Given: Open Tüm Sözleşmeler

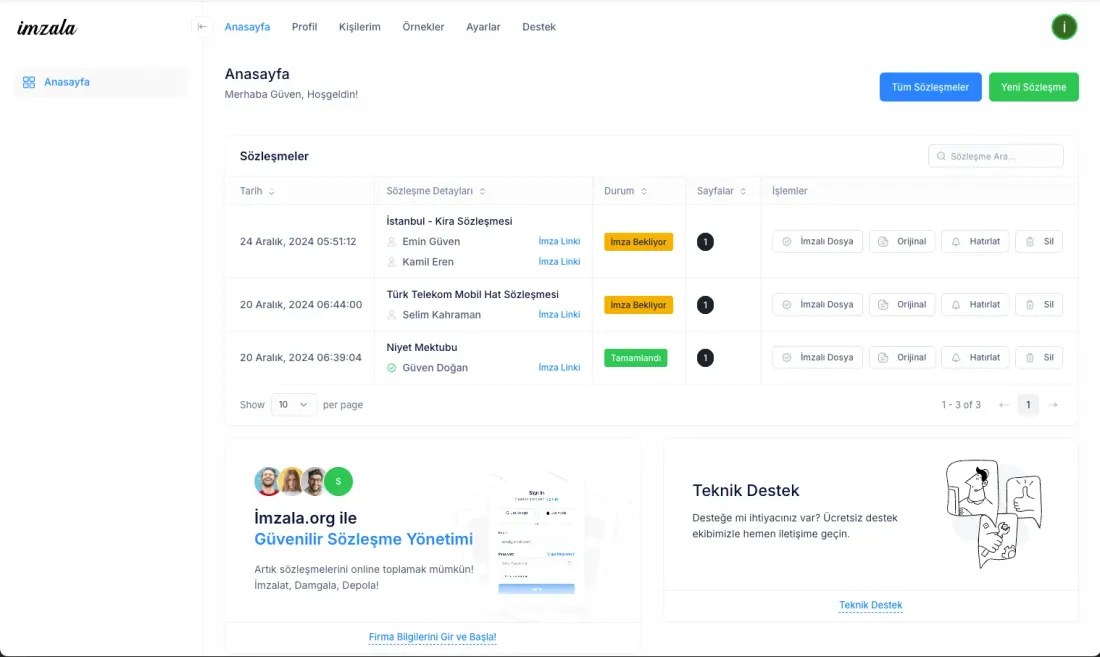Looking at the screenshot, I should (930, 87).
